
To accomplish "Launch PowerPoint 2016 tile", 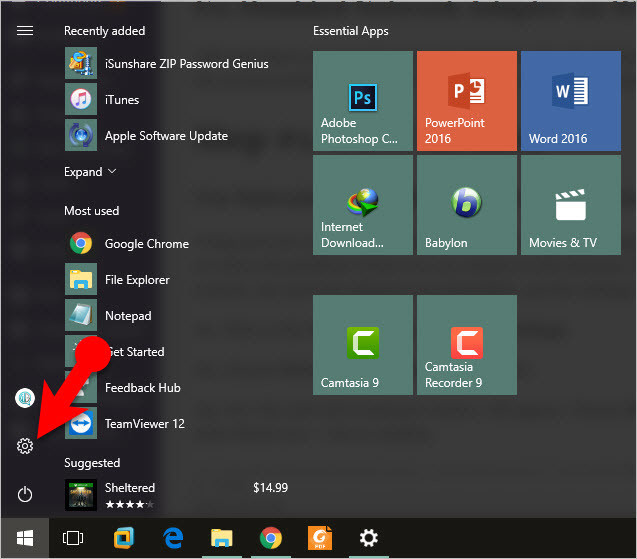I will pos(467,101).
